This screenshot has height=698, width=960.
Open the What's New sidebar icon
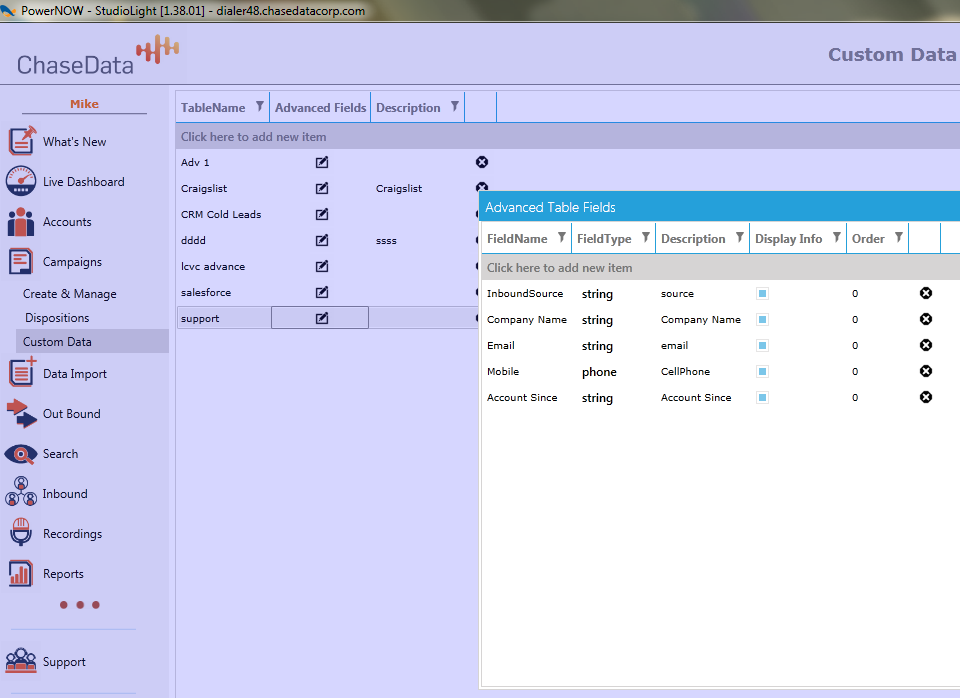22,141
